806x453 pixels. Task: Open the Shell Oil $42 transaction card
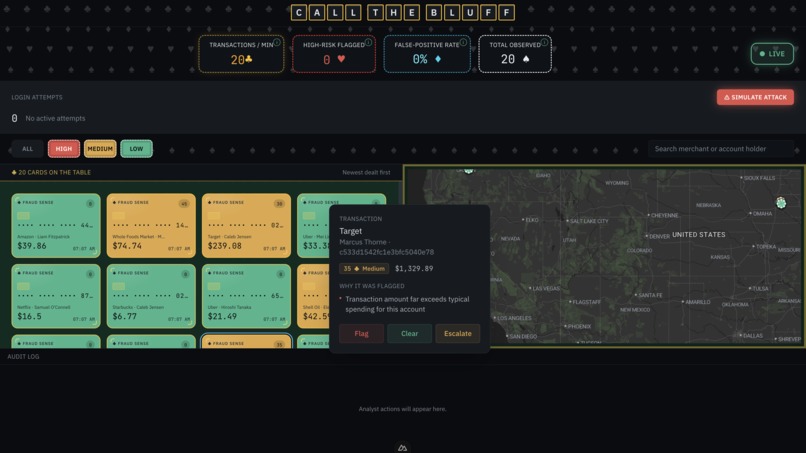point(313,296)
